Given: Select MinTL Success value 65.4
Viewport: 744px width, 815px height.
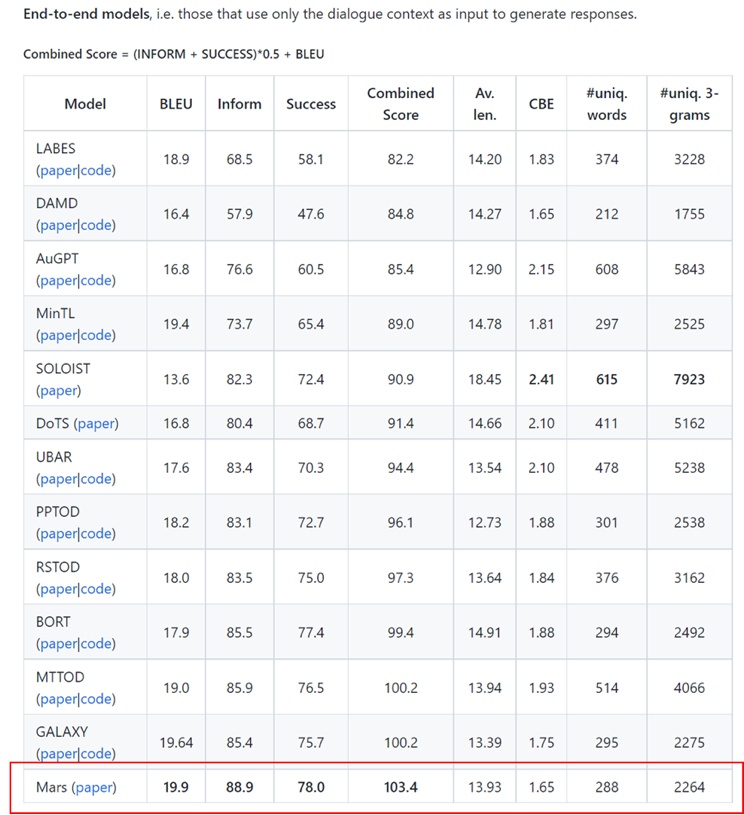Looking at the screenshot, I should 311,324.
